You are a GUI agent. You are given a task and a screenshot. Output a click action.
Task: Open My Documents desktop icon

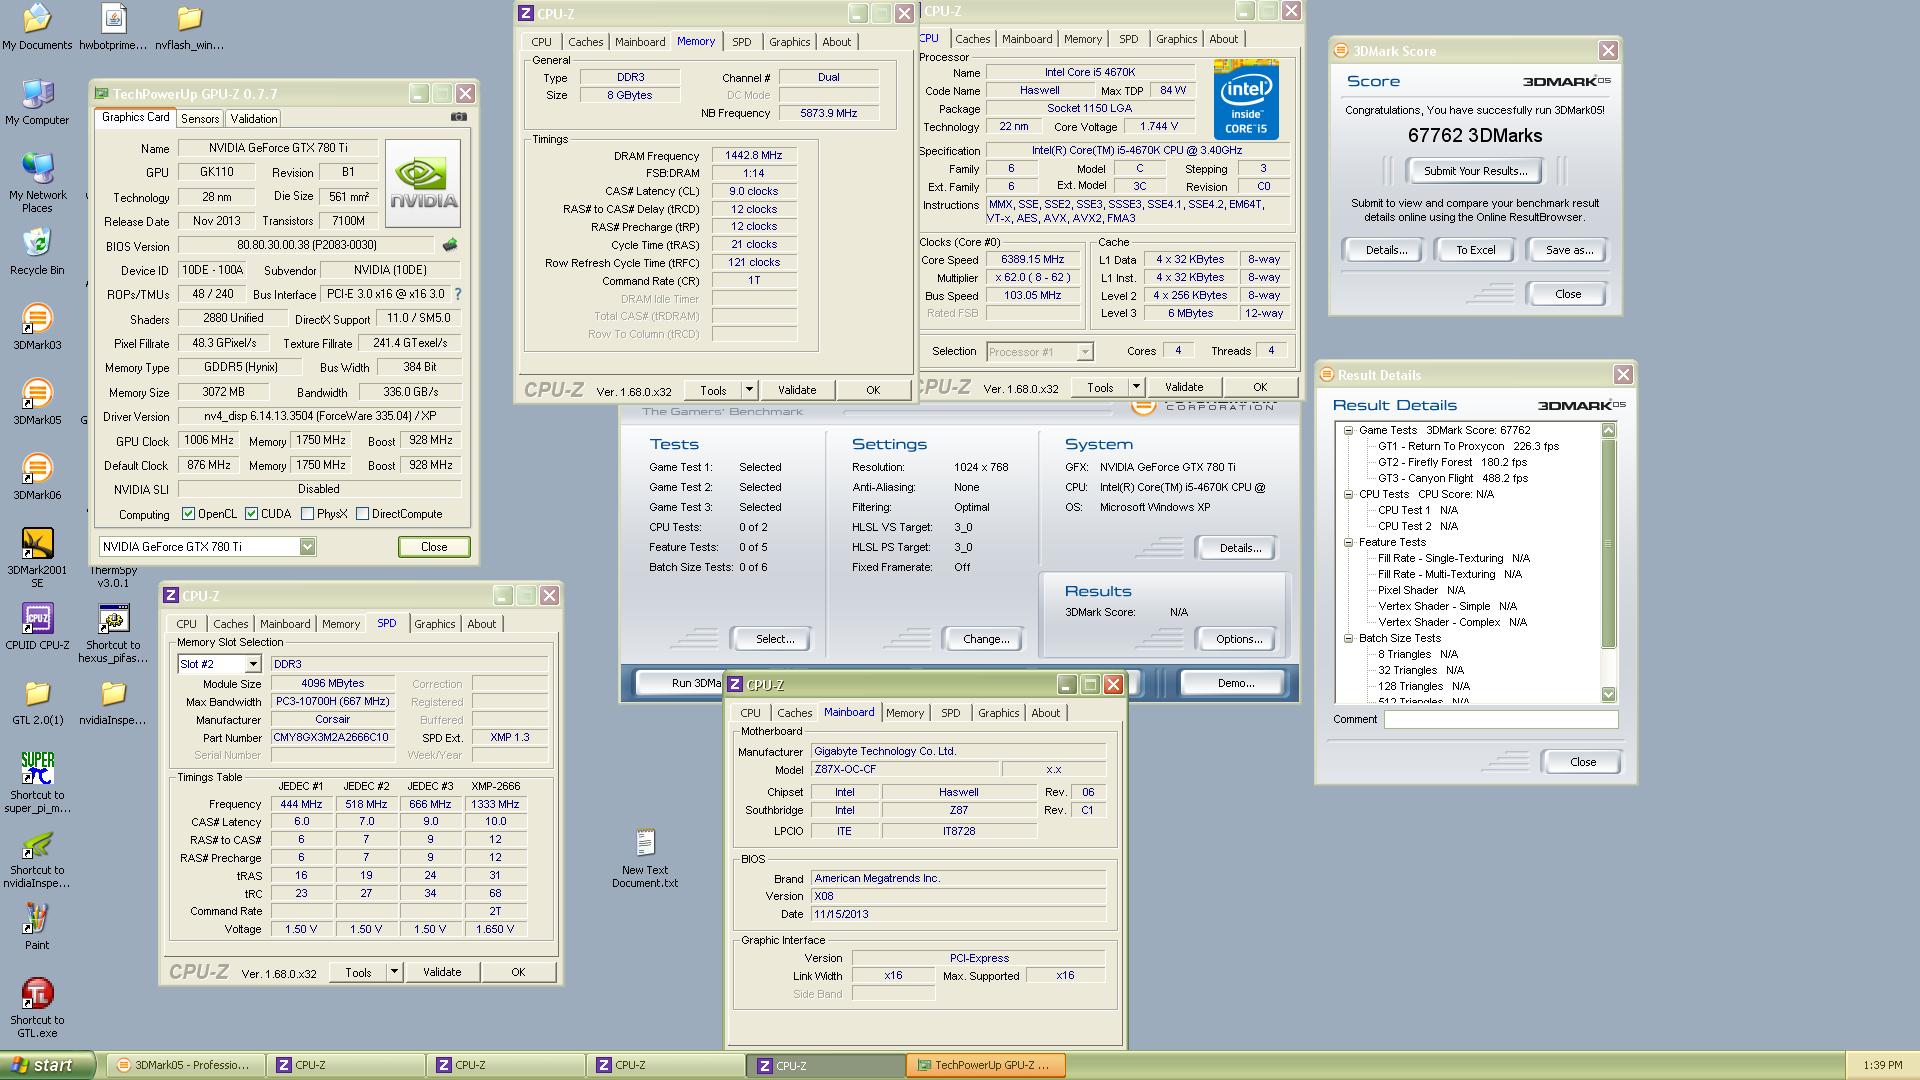(37, 27)
